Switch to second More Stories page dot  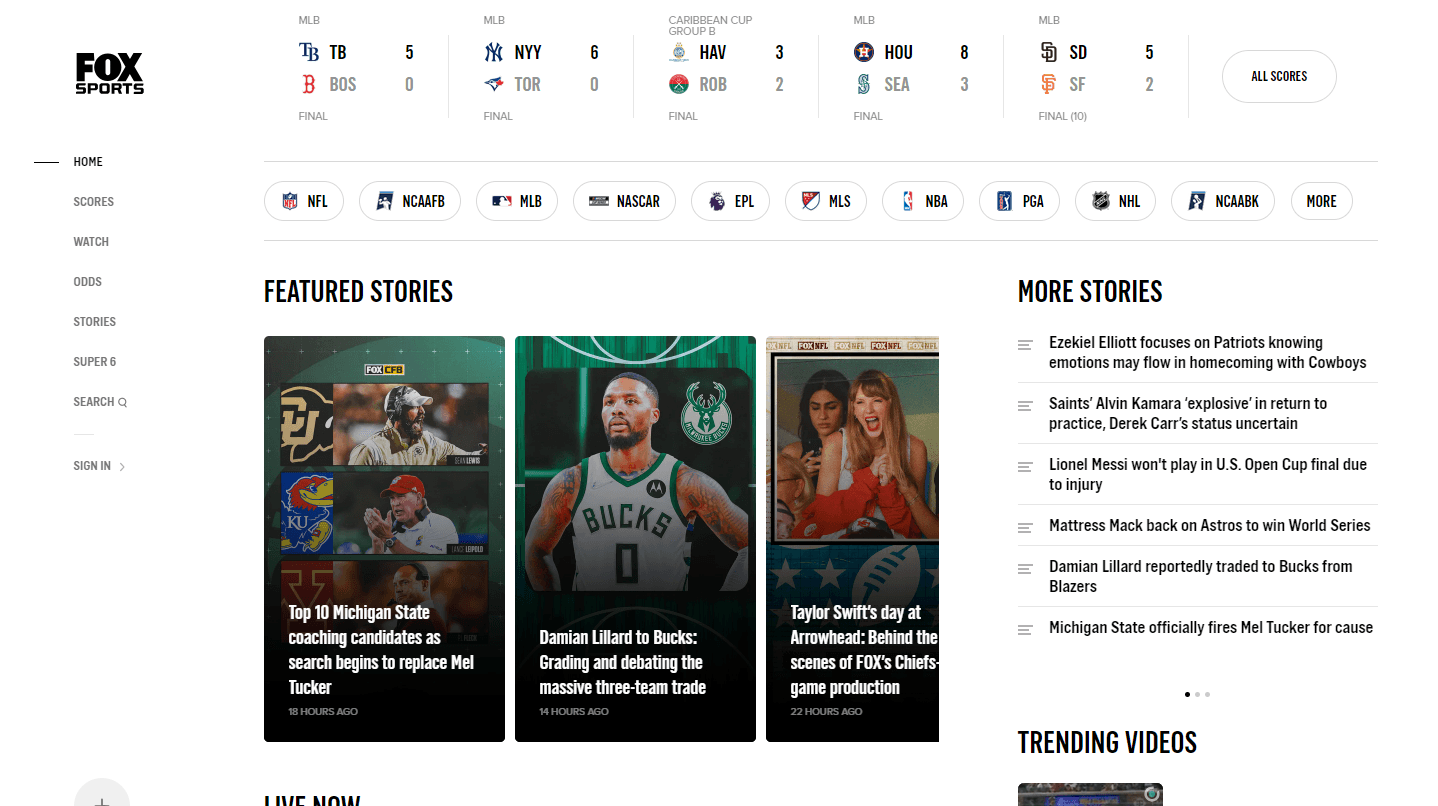tap(1197, 694)
